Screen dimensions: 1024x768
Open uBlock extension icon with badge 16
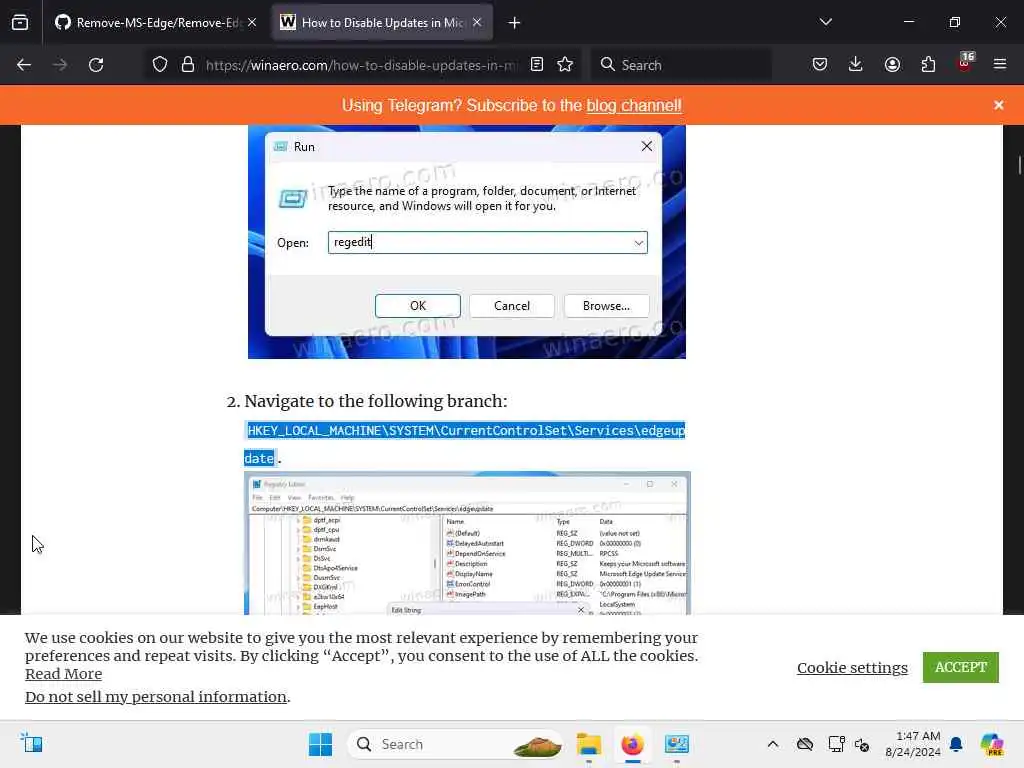point(965,63)
